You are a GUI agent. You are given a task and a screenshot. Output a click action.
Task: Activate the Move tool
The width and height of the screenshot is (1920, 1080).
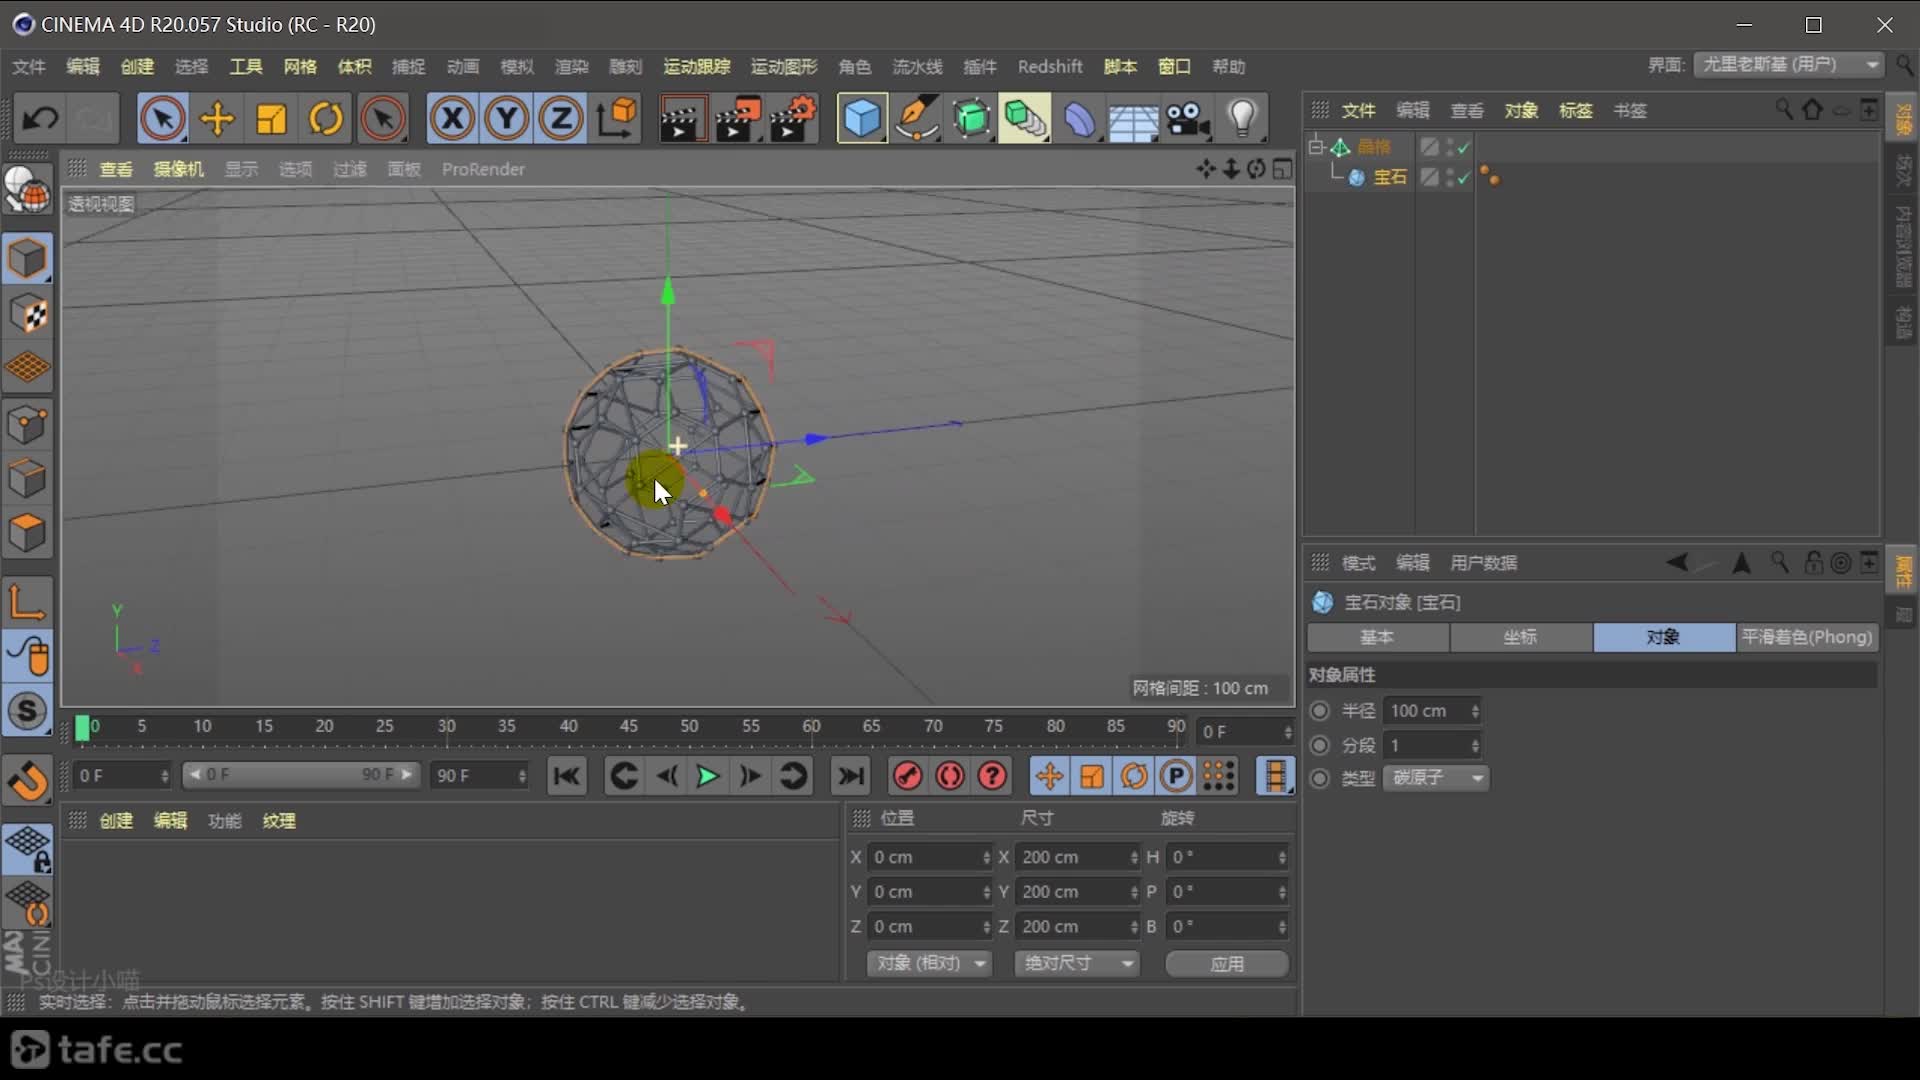click(217, 119)
